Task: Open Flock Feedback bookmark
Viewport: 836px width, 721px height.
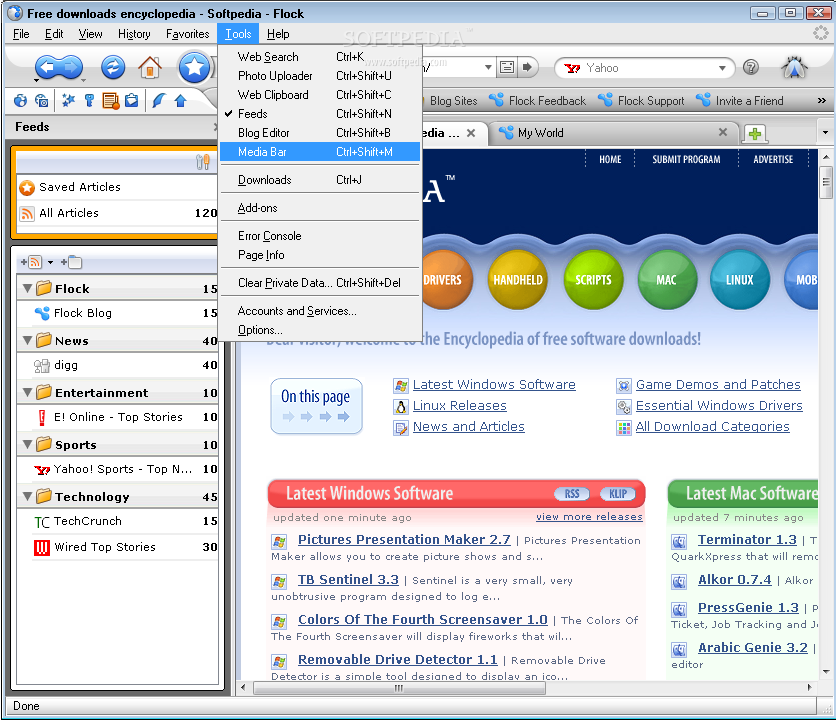Action: [538, 100]
